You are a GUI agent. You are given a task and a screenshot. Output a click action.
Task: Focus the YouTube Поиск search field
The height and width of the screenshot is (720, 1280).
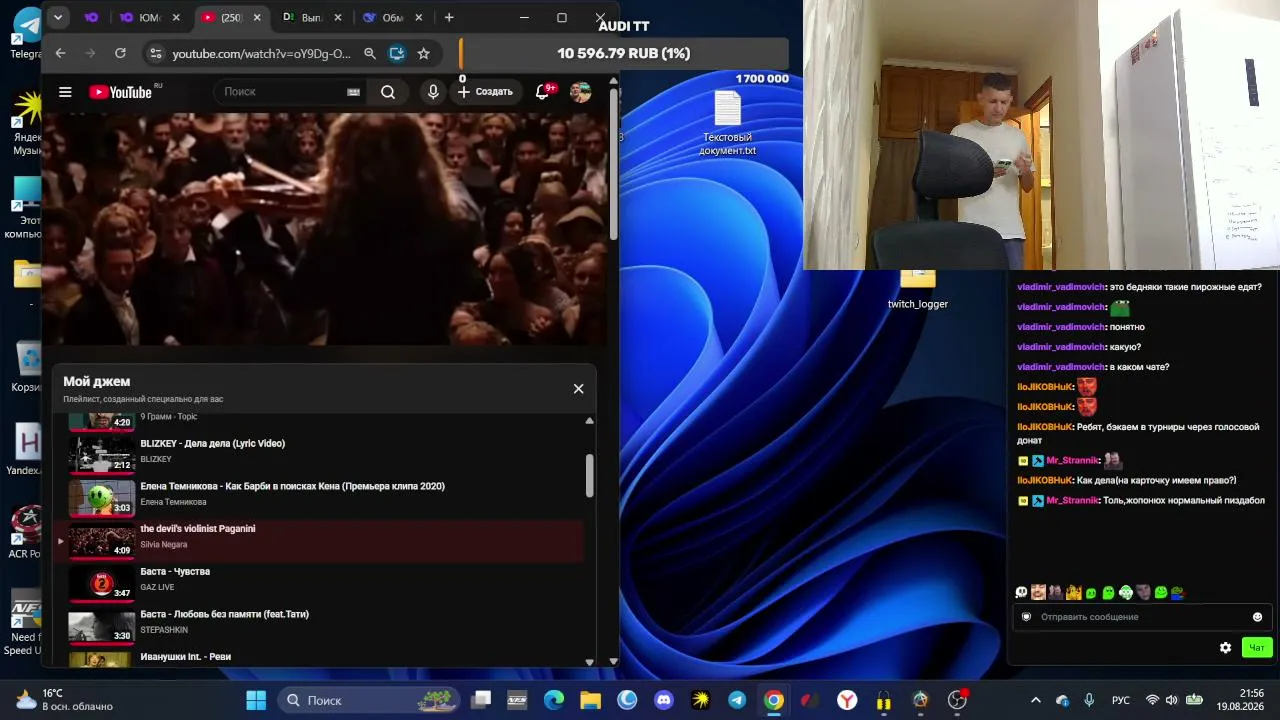coord(282,92)
